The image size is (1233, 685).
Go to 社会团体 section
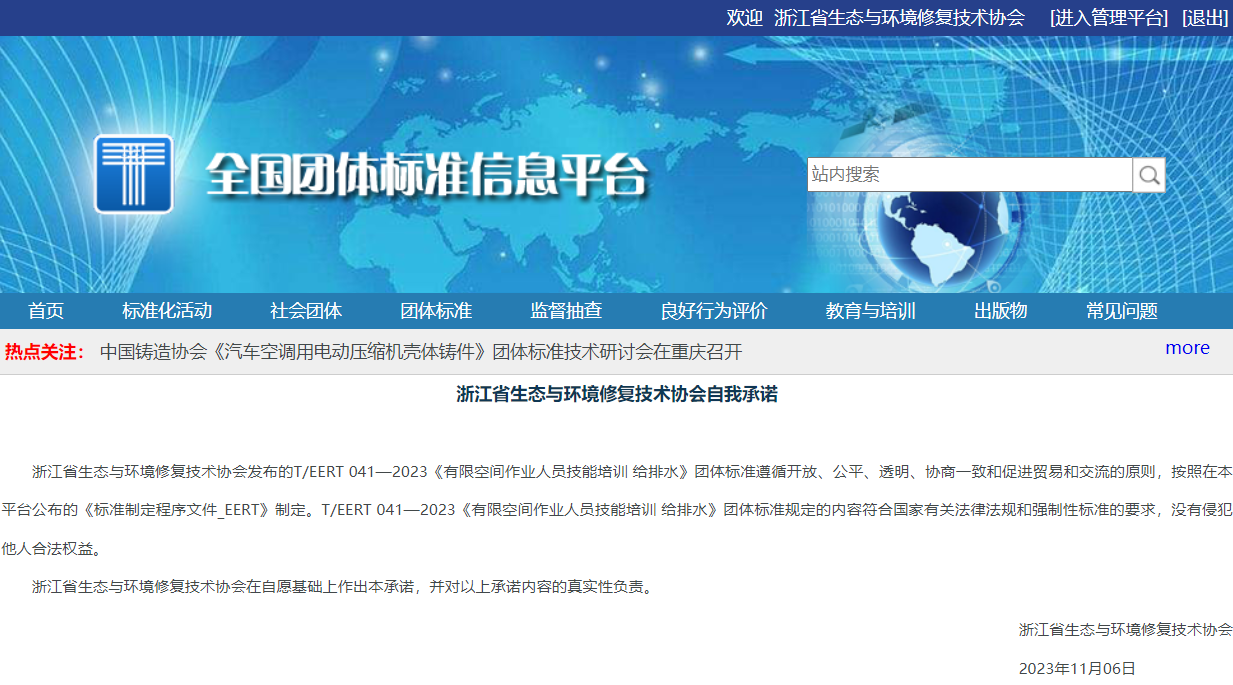(306, 311)
